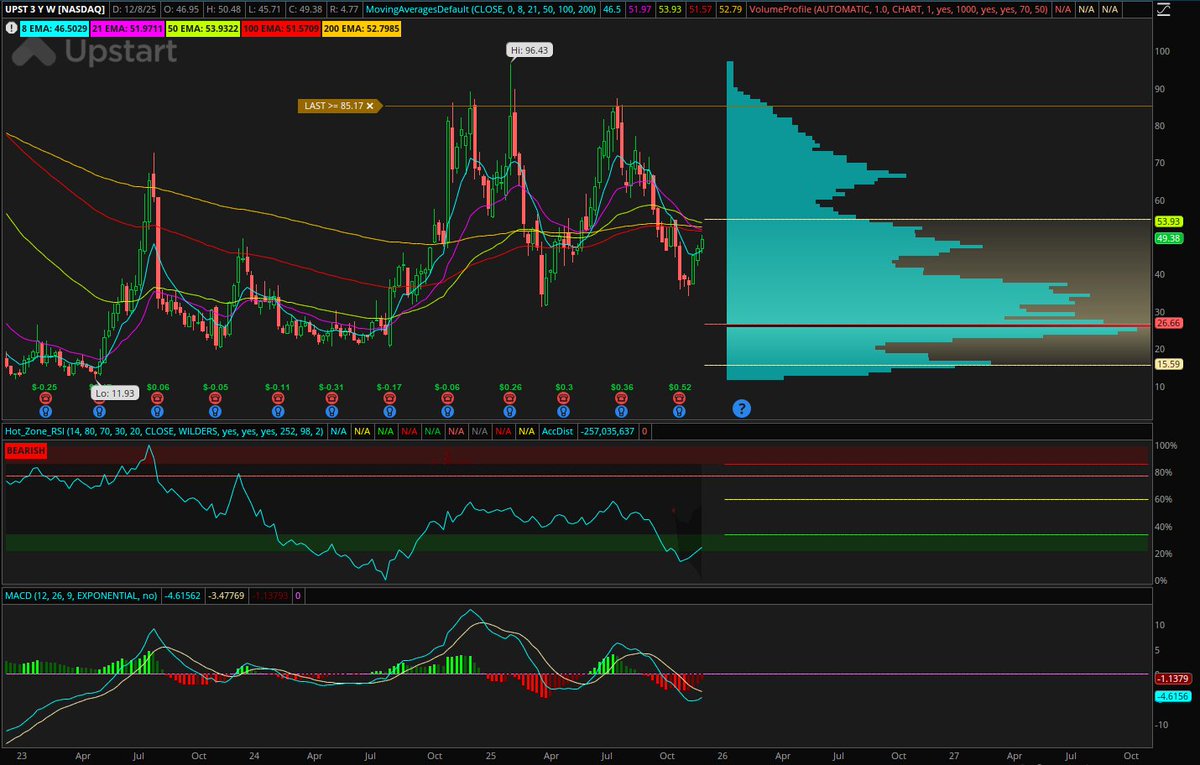Image resolution: width=1200 pixels, height=765 pixels.
Task: Click the blue question mark icon
Action: pyautogui.click(x=741, y=407)
